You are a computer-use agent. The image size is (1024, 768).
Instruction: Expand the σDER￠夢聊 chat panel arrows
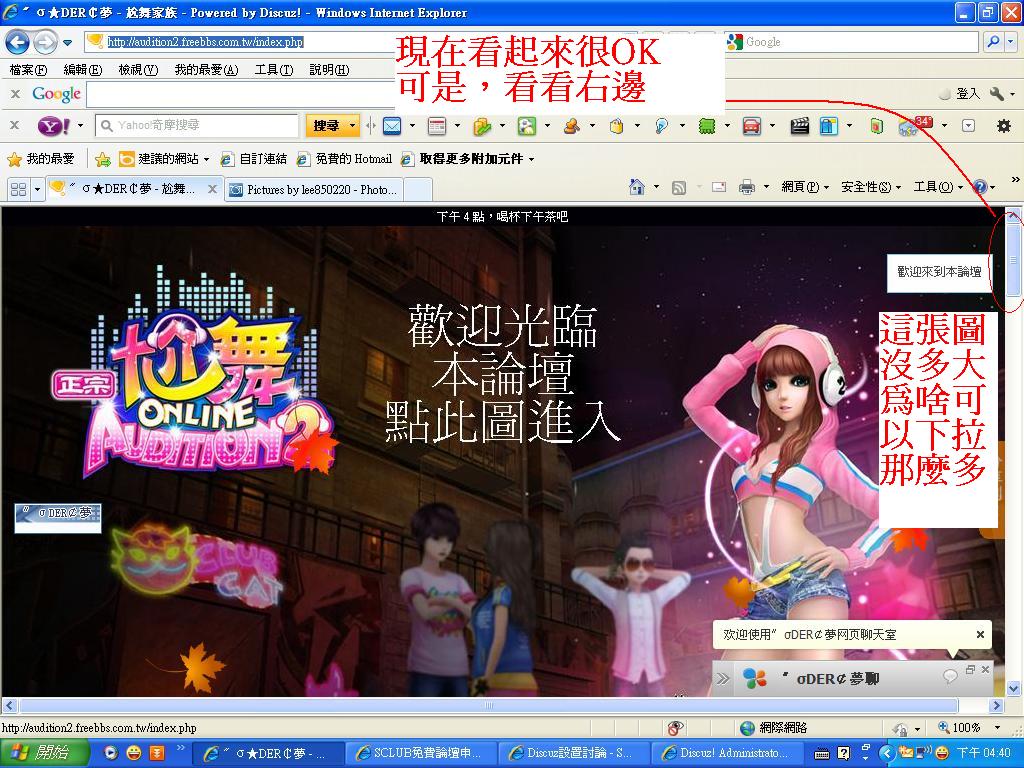pyautogui.click(x=722, y=679)
